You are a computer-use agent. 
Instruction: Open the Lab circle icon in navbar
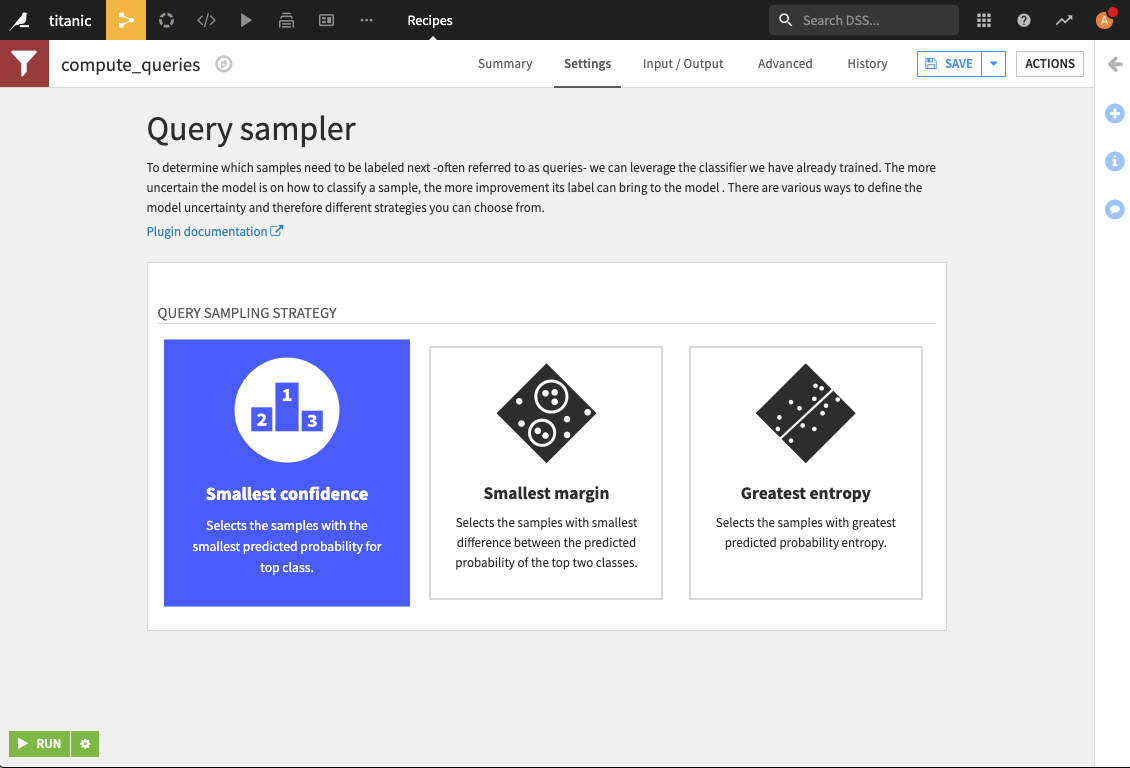tap(166, 20)
